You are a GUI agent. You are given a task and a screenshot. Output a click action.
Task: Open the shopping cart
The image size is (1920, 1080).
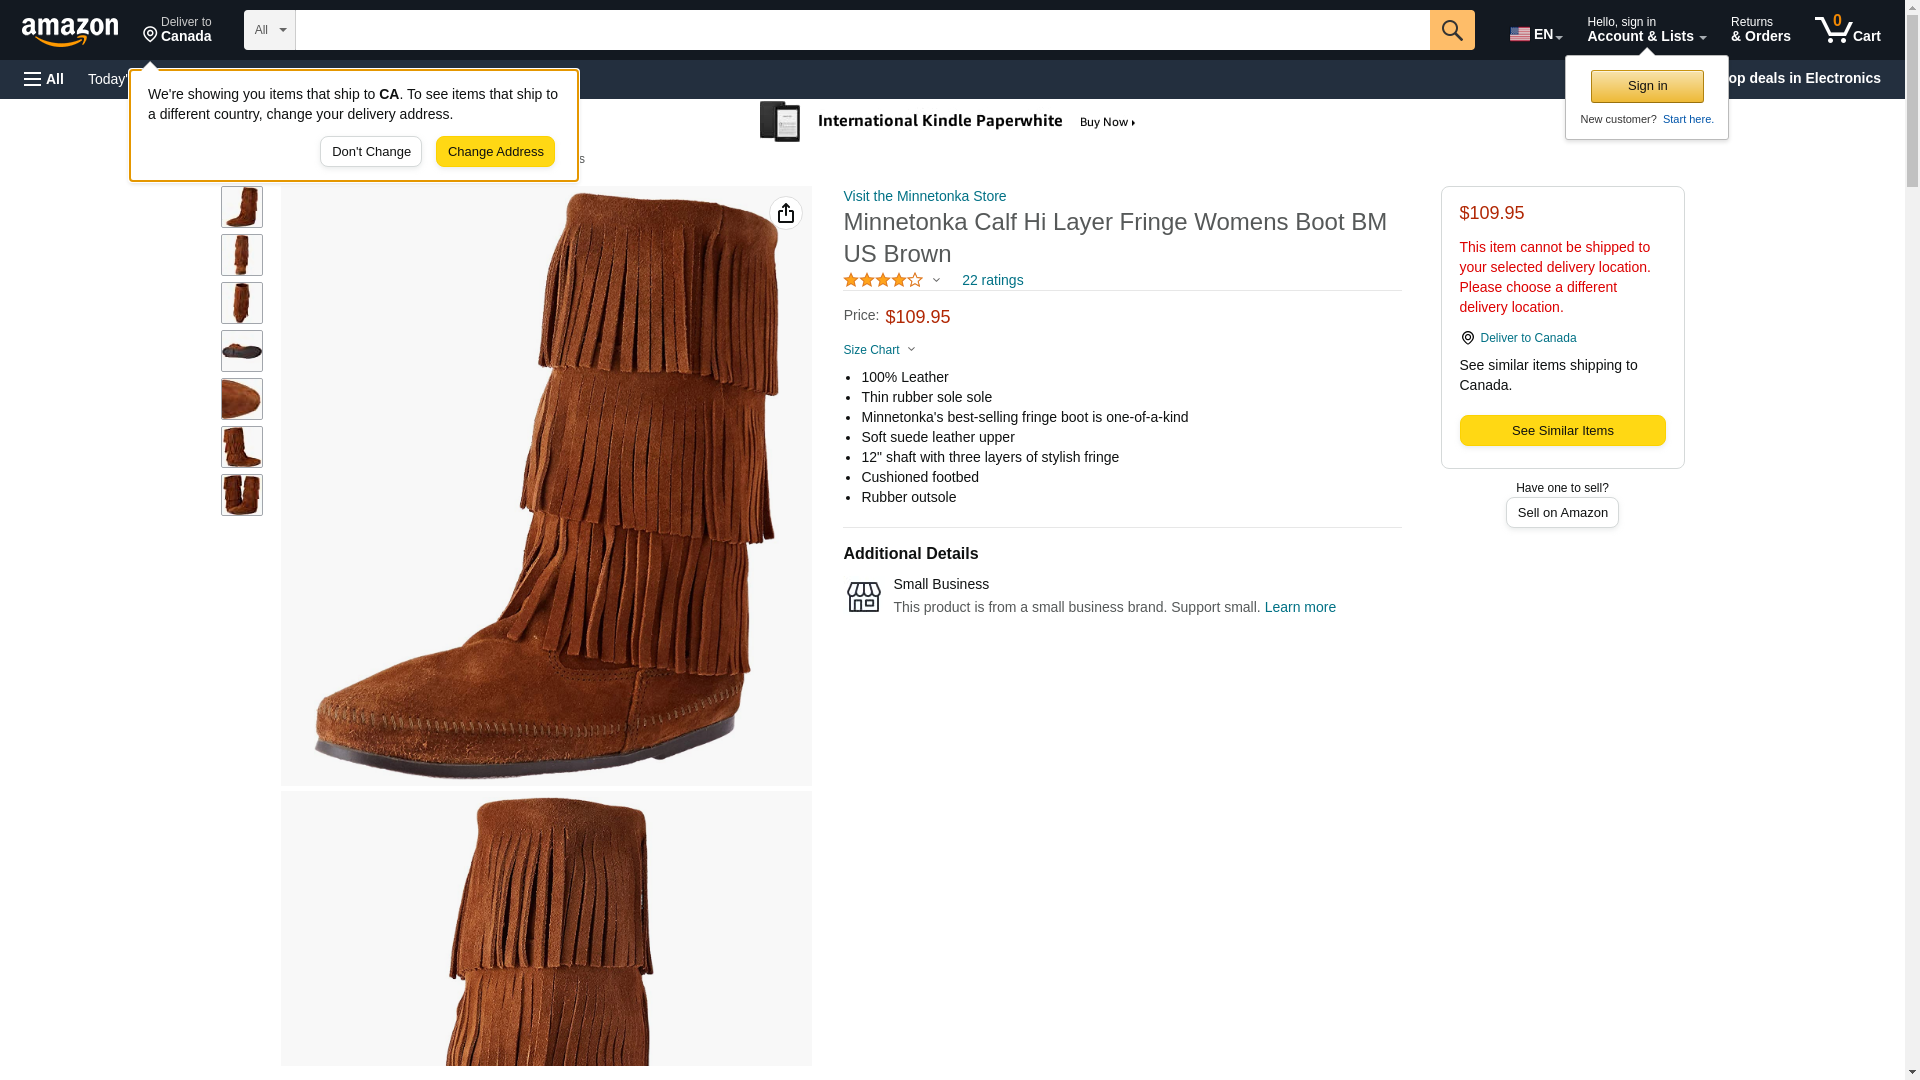pos(1847,30)
